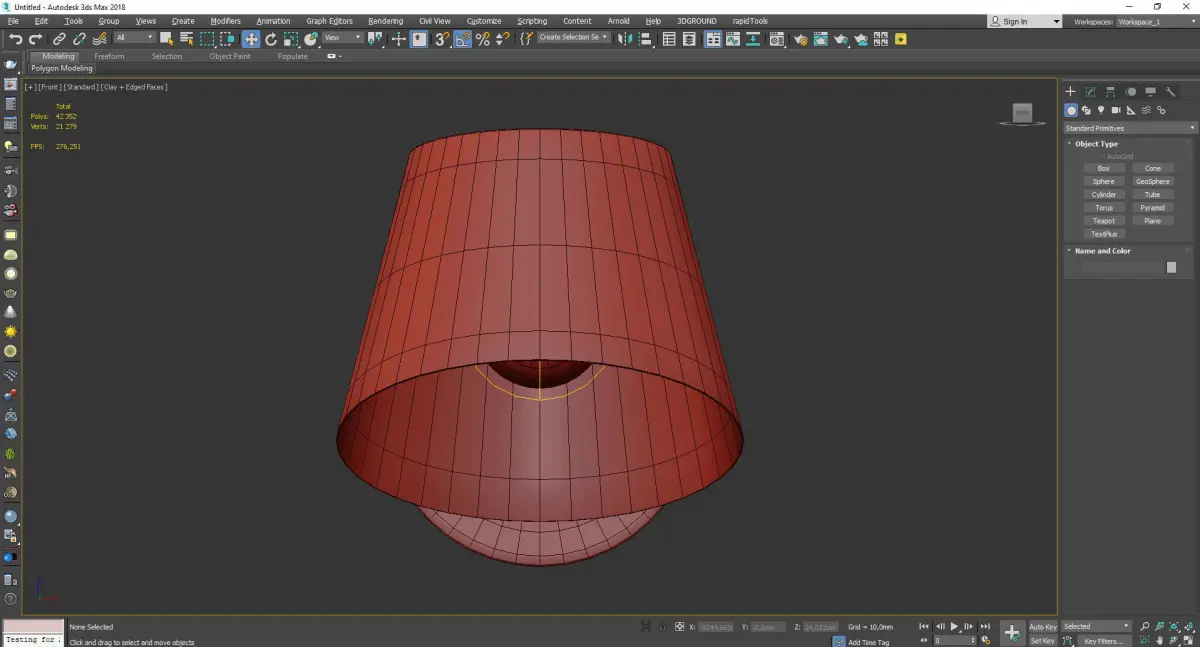The image size is (1200, 647).
Task: Open the Mirror tool
Action: [624, 39]
